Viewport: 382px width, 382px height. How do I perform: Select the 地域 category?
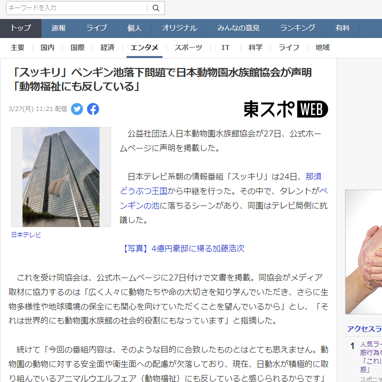point(322,48)
